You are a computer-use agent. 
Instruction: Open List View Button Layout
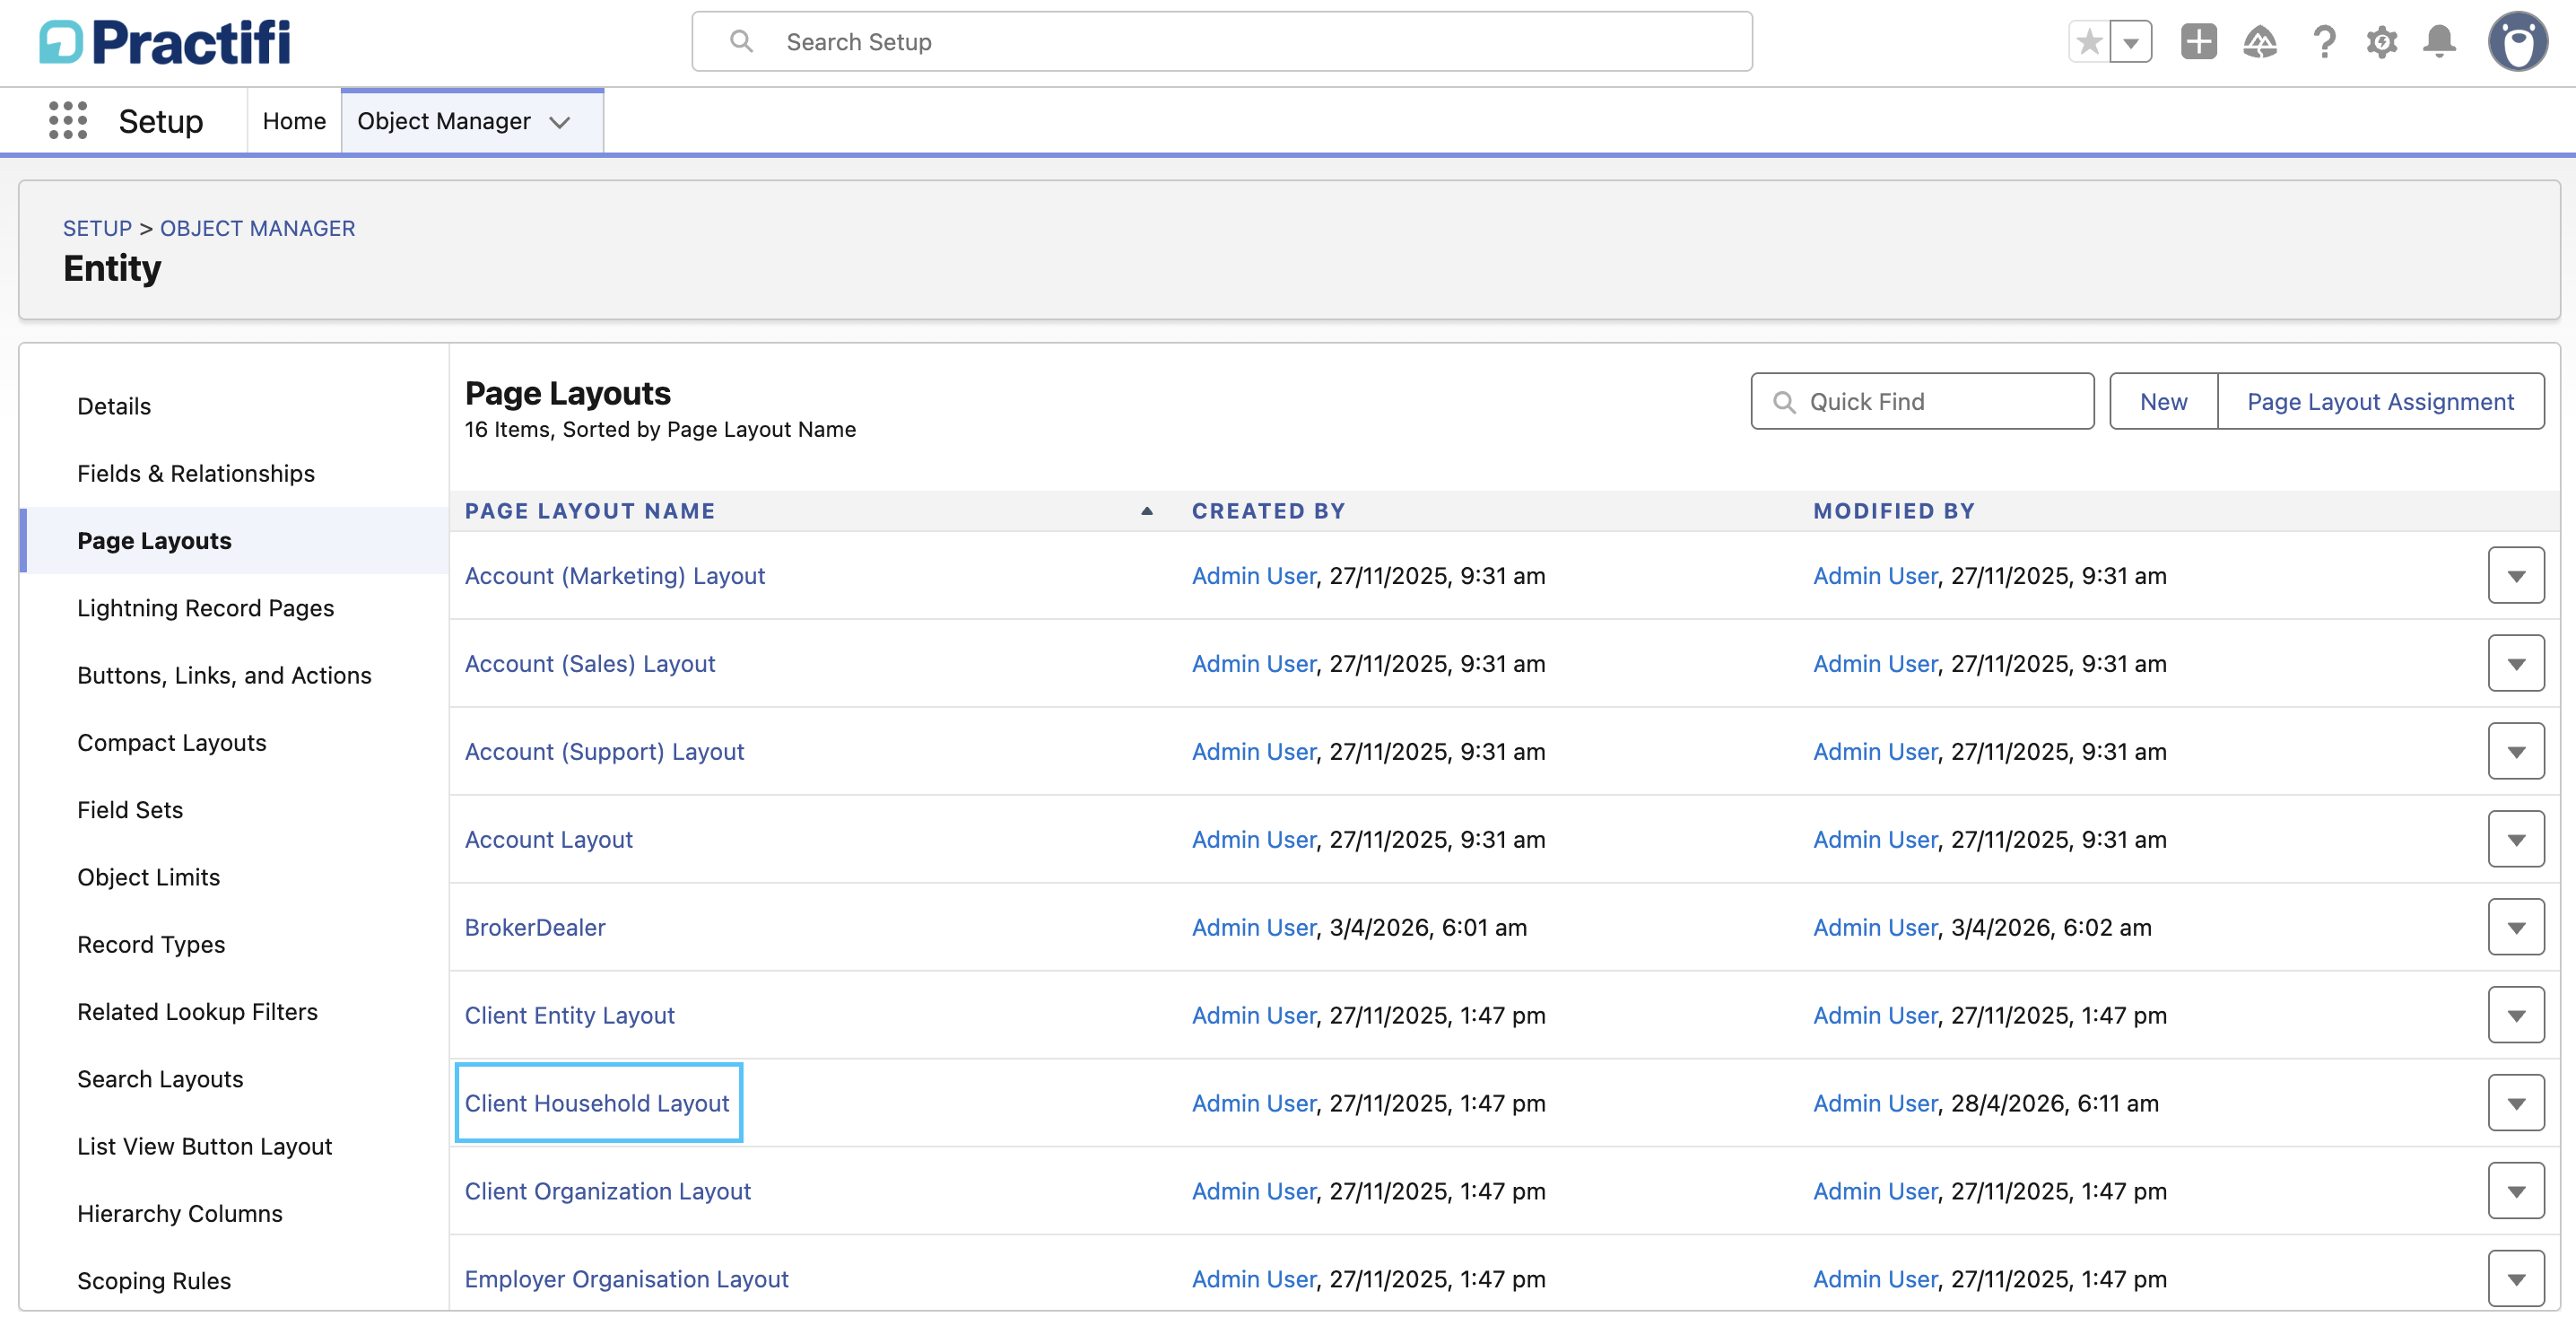point(204,1146)
